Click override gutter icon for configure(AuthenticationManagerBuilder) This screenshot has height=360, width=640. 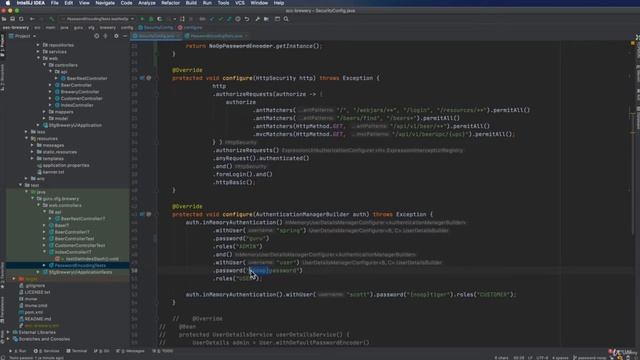click(142, 214)
